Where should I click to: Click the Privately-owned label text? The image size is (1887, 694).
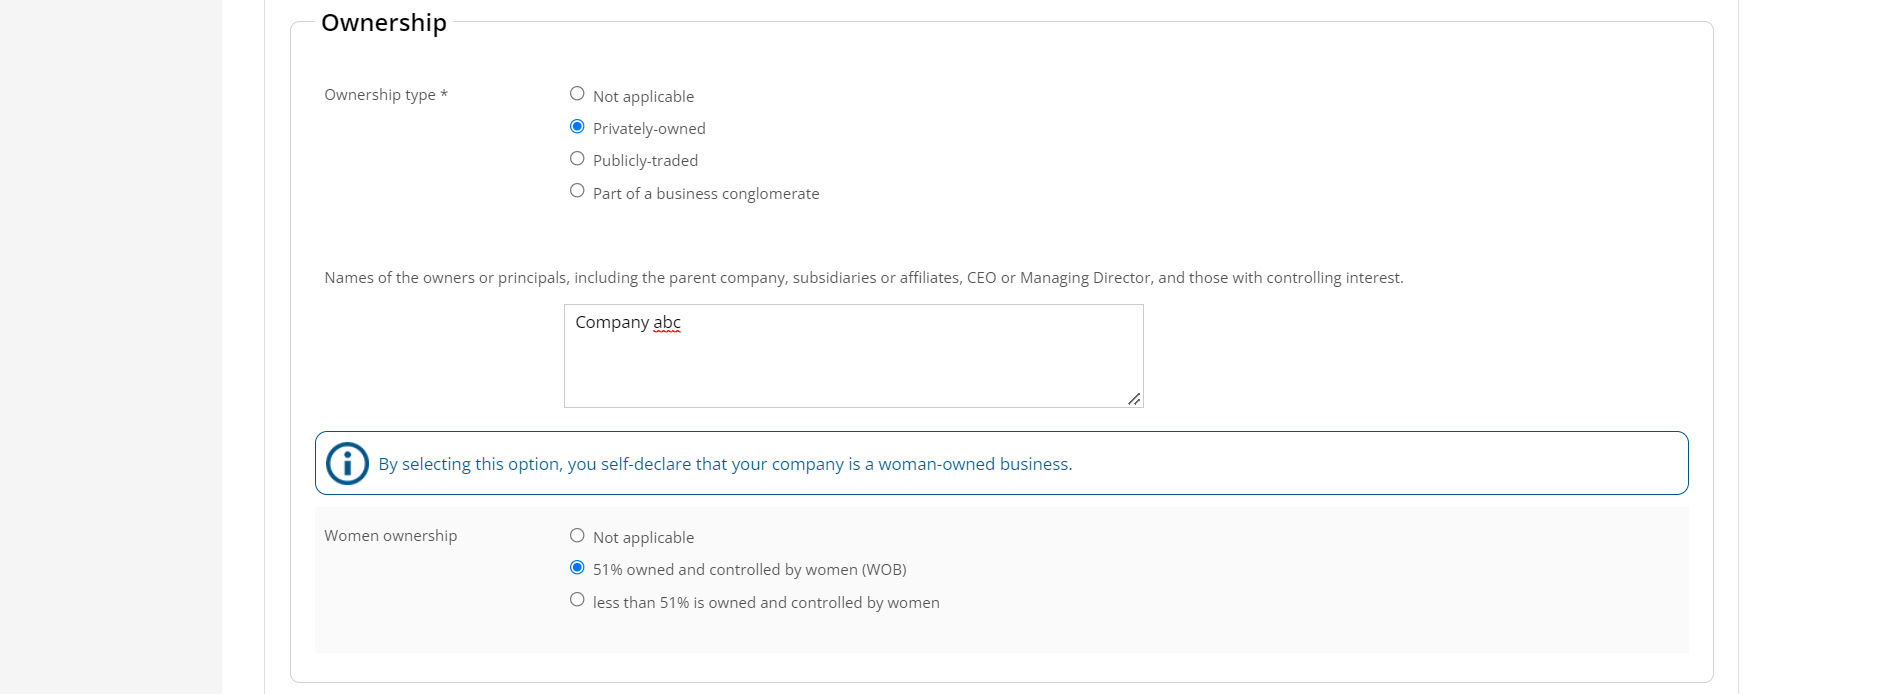pyautogui.click(x=649, y=129)
